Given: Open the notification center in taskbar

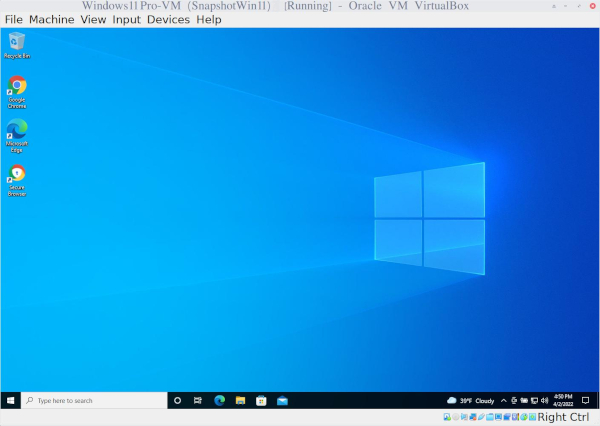Looking at the screenshot, I should pyautogui.click(x=586, y=400).
